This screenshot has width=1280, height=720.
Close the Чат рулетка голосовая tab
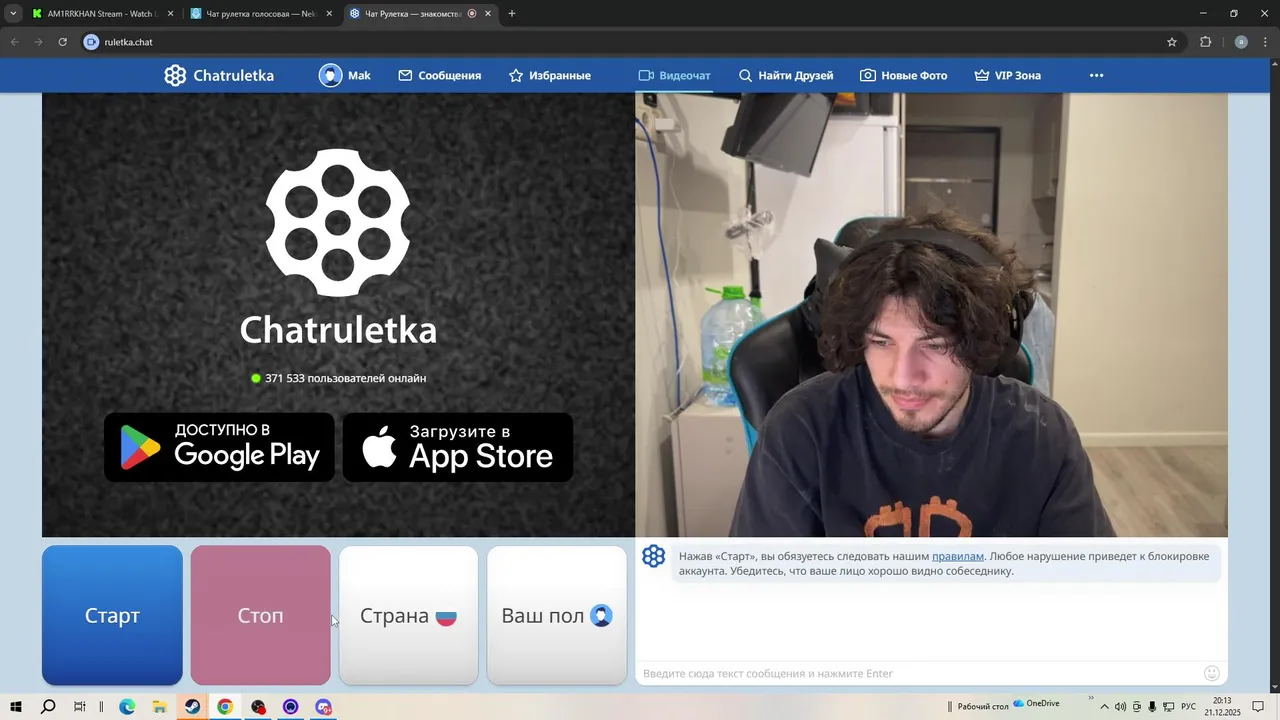click(328, 14)
